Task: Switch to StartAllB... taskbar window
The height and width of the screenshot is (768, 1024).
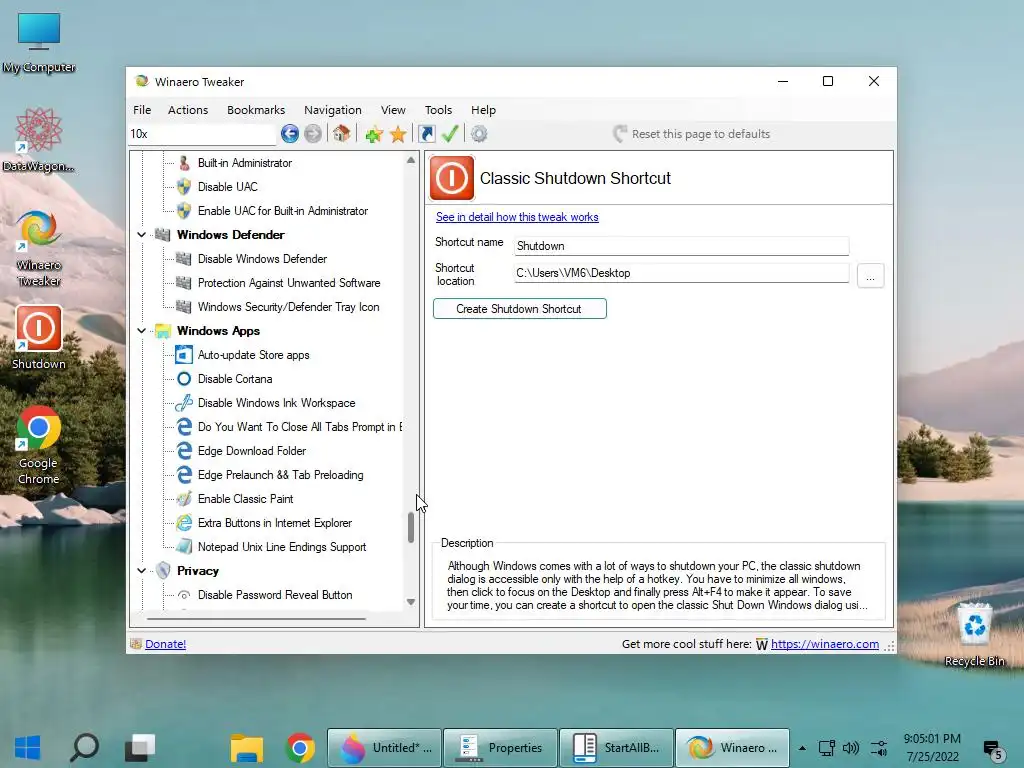Action: pyautogui.click(x=616, y=748)
